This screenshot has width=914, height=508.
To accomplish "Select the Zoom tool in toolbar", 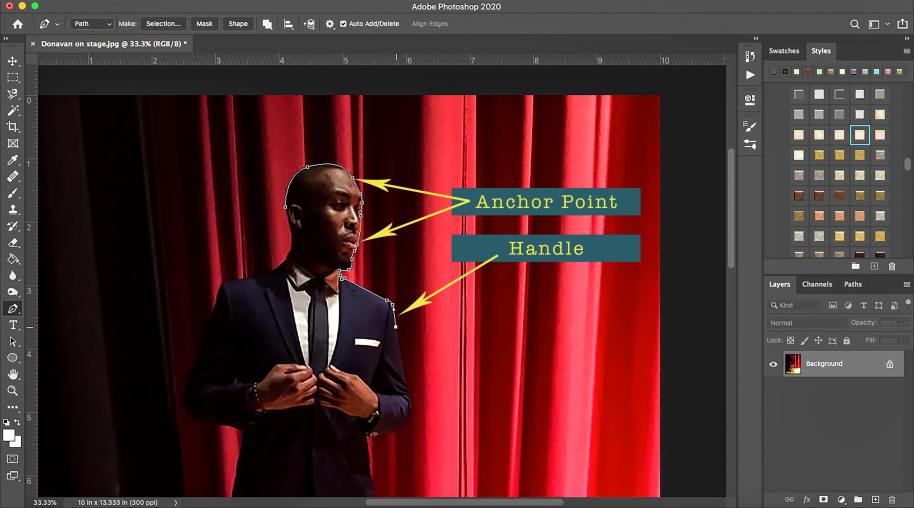I will point(13,390).
